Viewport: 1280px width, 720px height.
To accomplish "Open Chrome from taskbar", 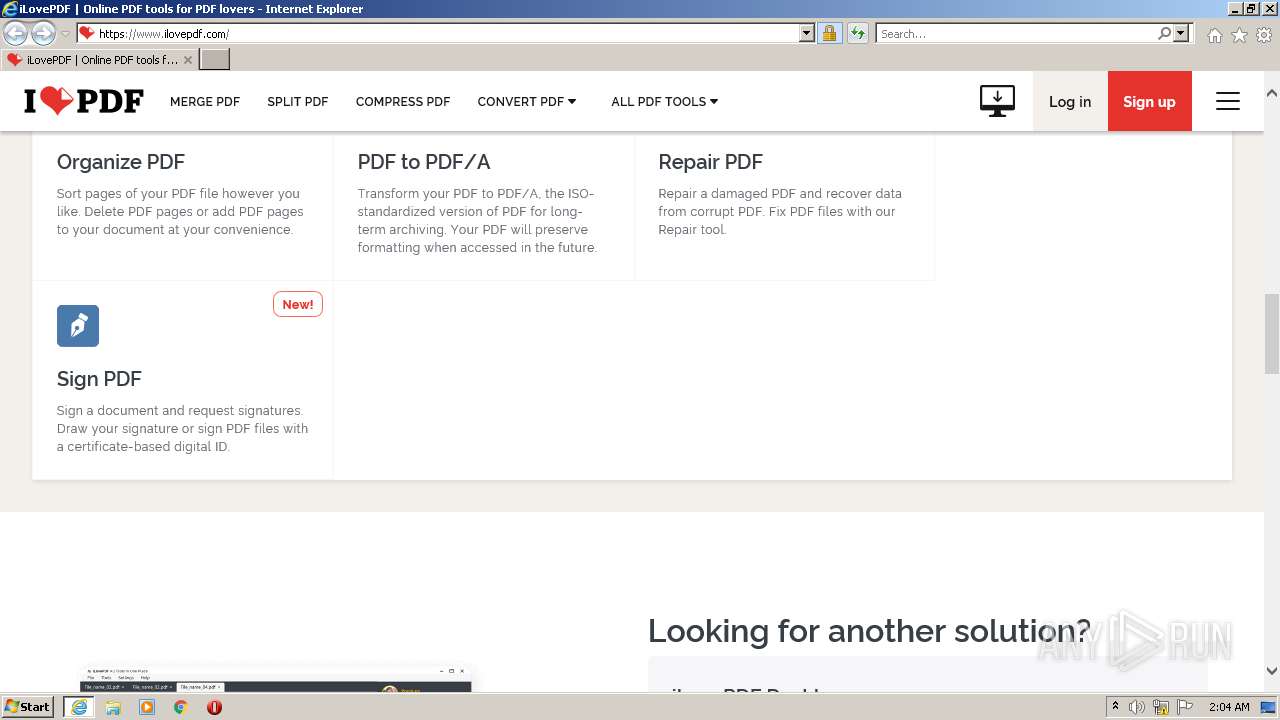I will pyautogui.click(x=181, y=707).
